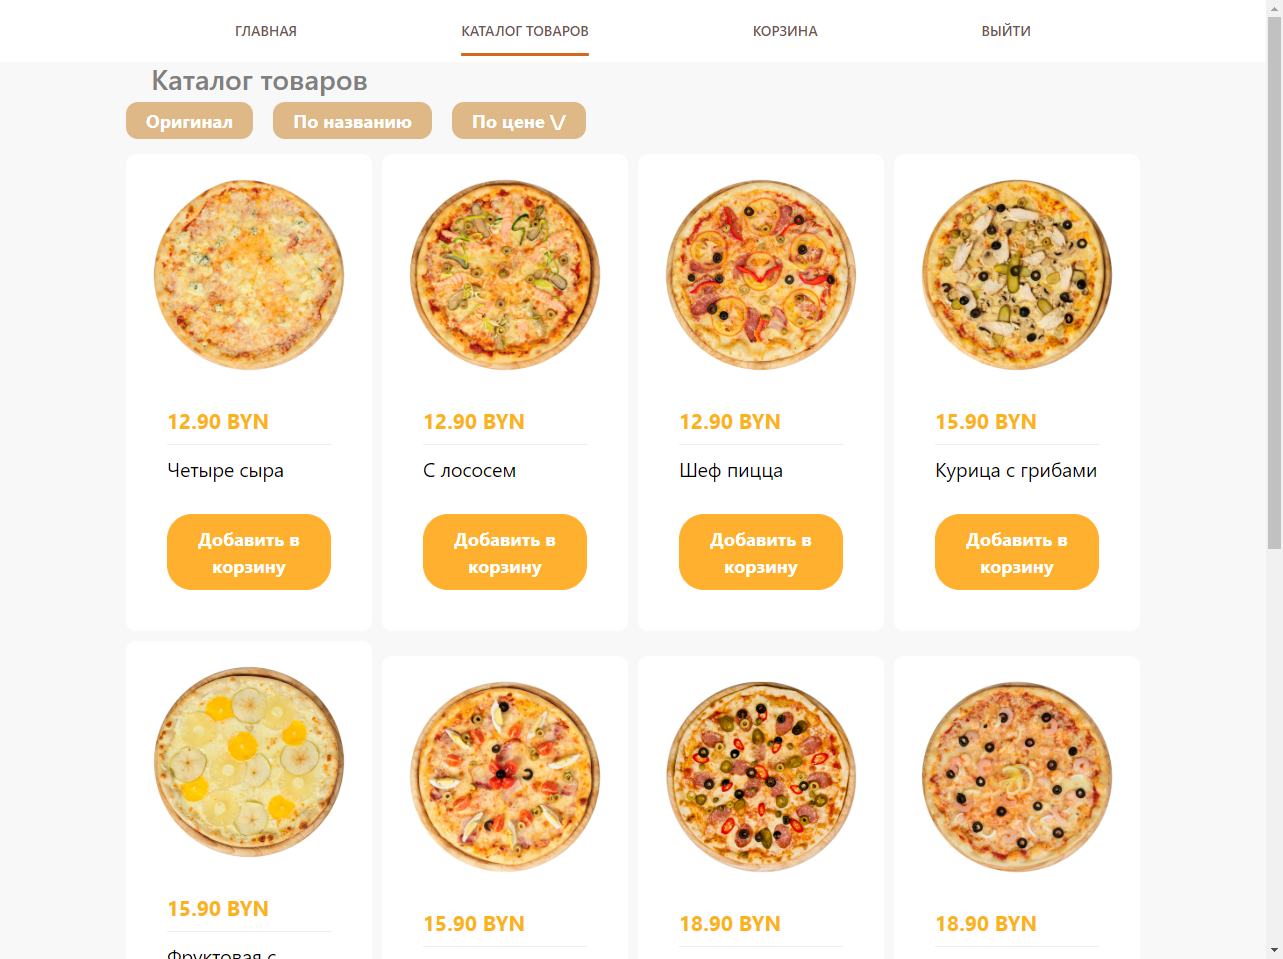Add Четыре сыра to cart
1283x959 pixels.
coord(249,552)
